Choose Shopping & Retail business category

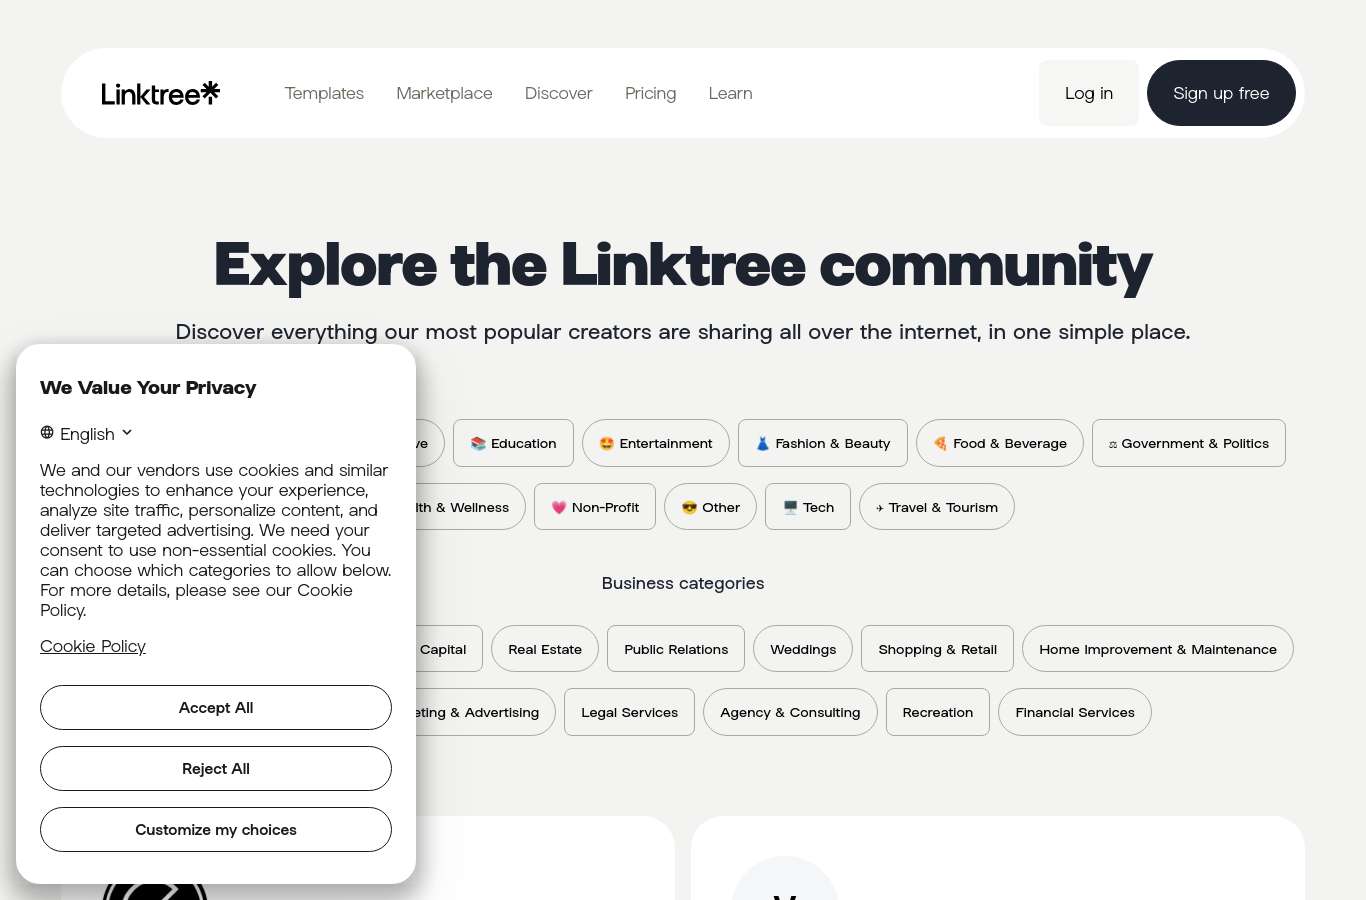point(937,649)
